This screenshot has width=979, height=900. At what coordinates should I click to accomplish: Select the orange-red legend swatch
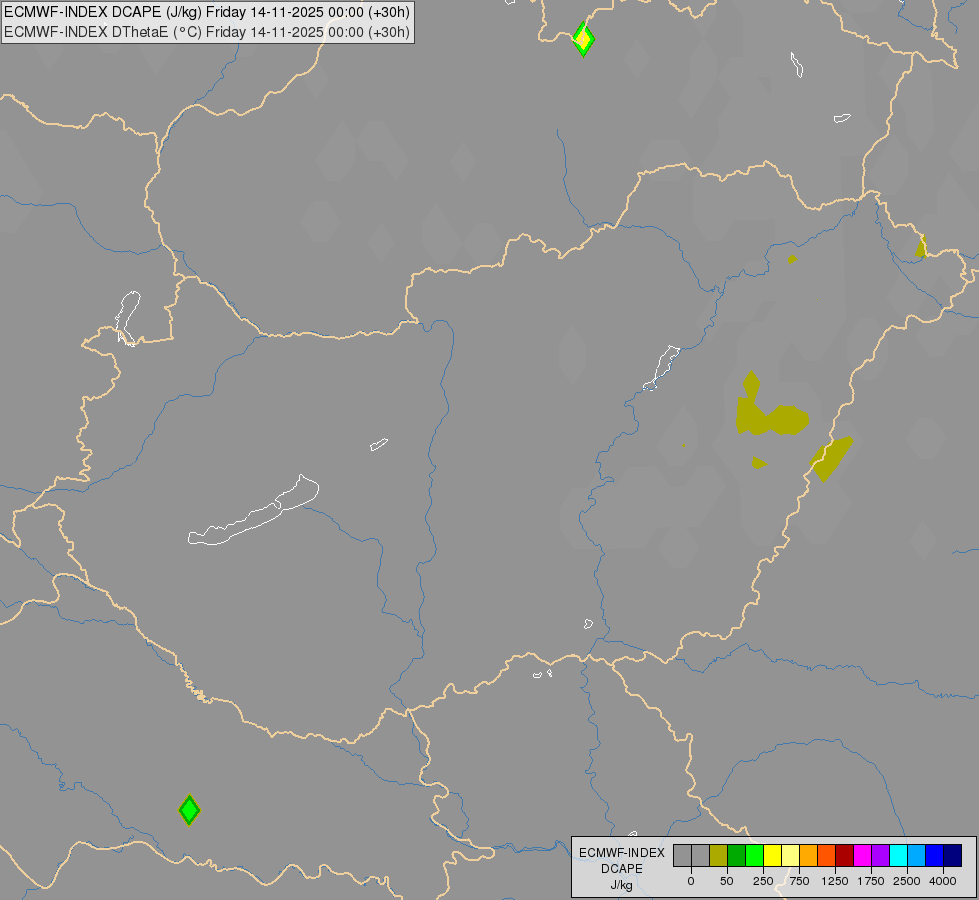(827, 856)
